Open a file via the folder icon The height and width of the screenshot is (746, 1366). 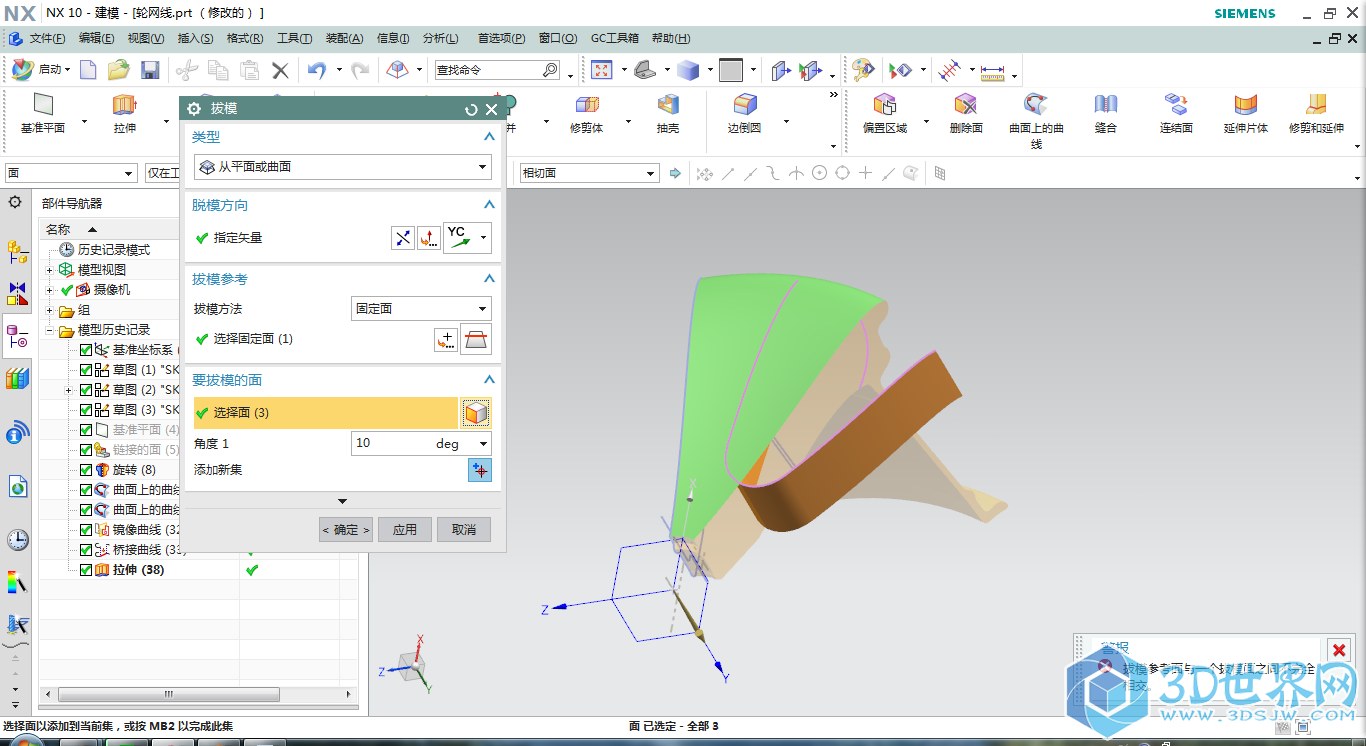(x=119, y=70)
